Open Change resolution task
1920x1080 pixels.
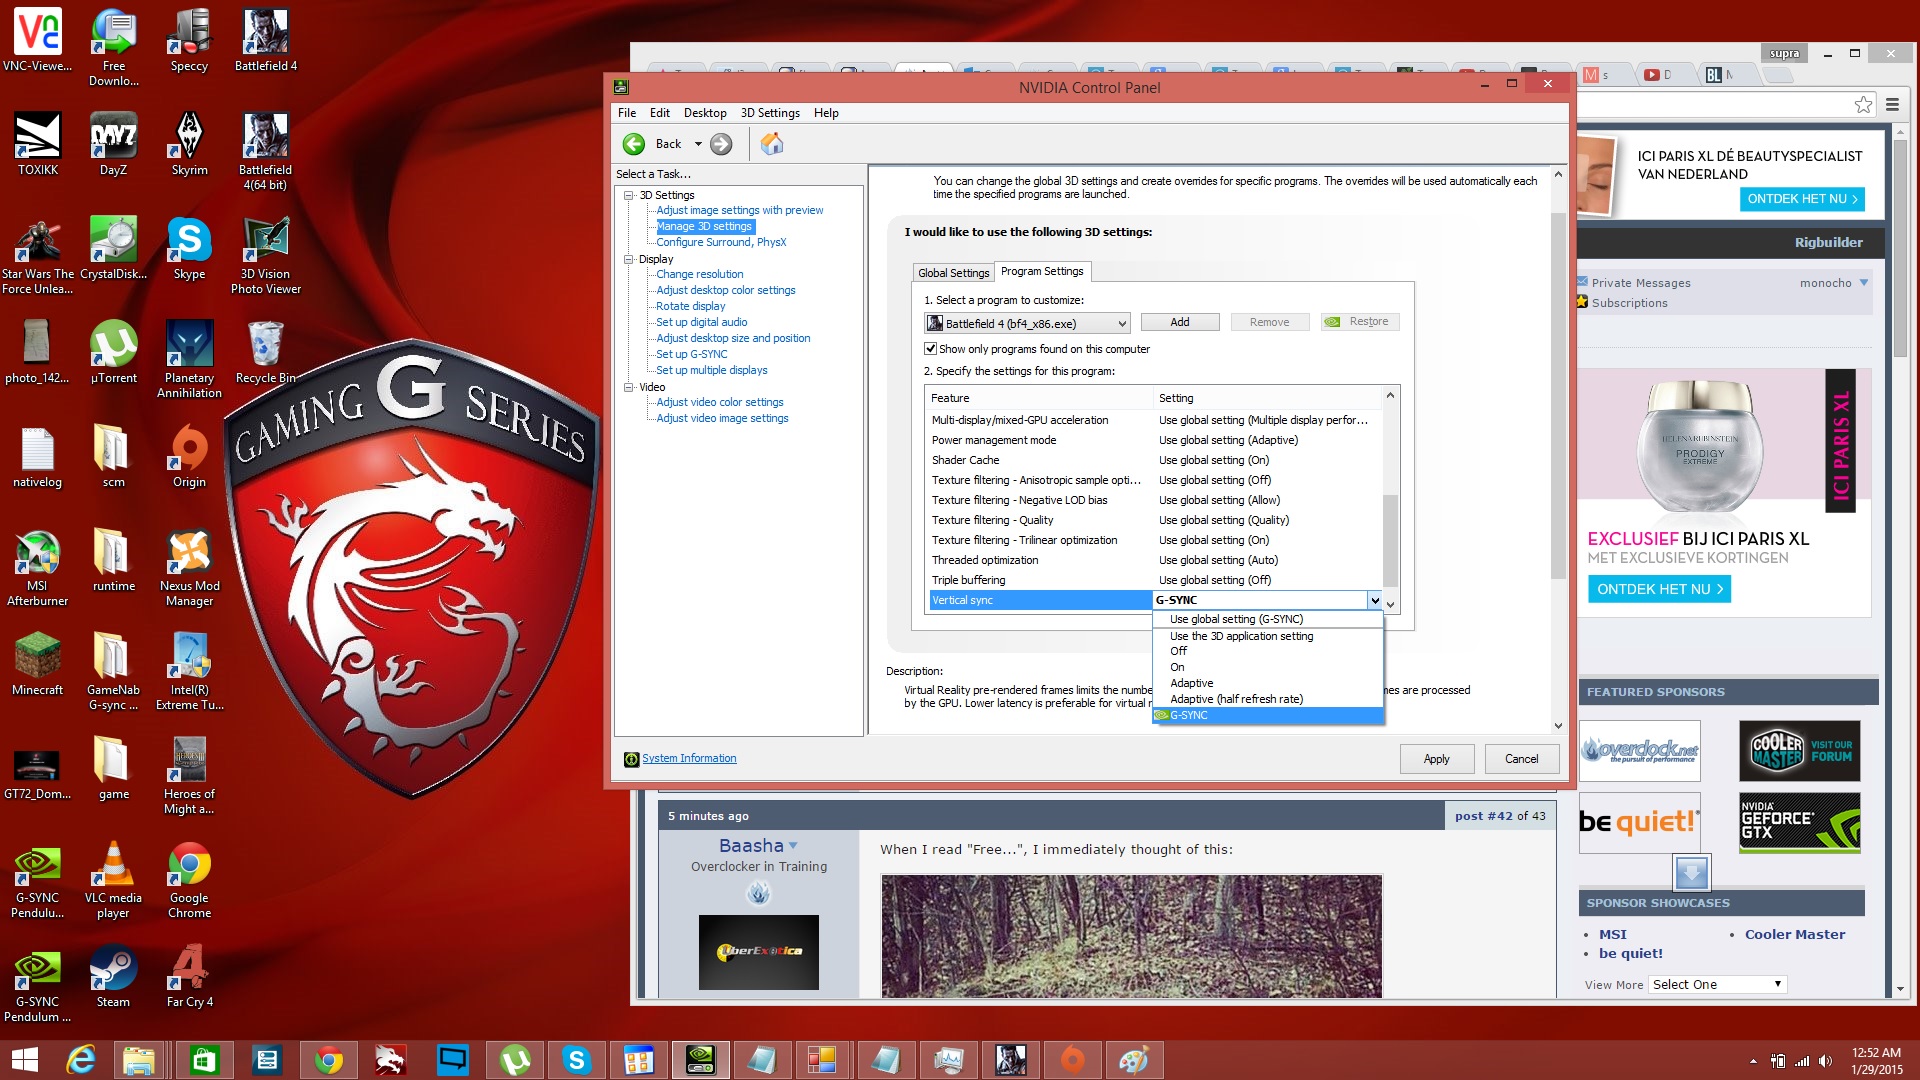700,274
